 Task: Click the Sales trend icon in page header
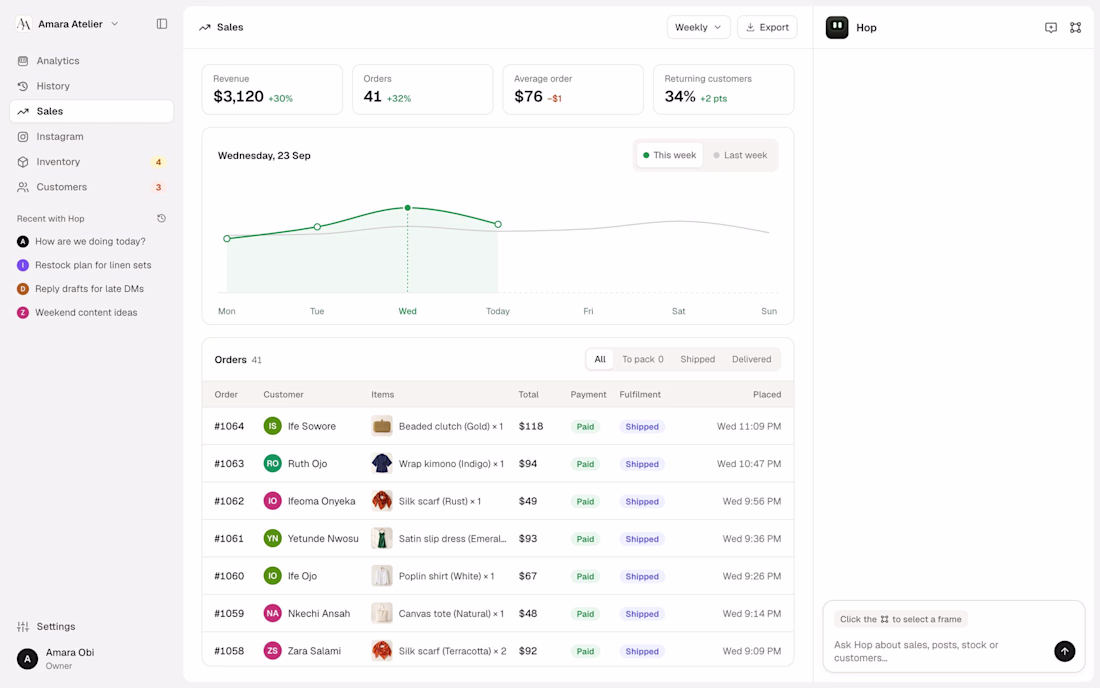coord(205,27)
